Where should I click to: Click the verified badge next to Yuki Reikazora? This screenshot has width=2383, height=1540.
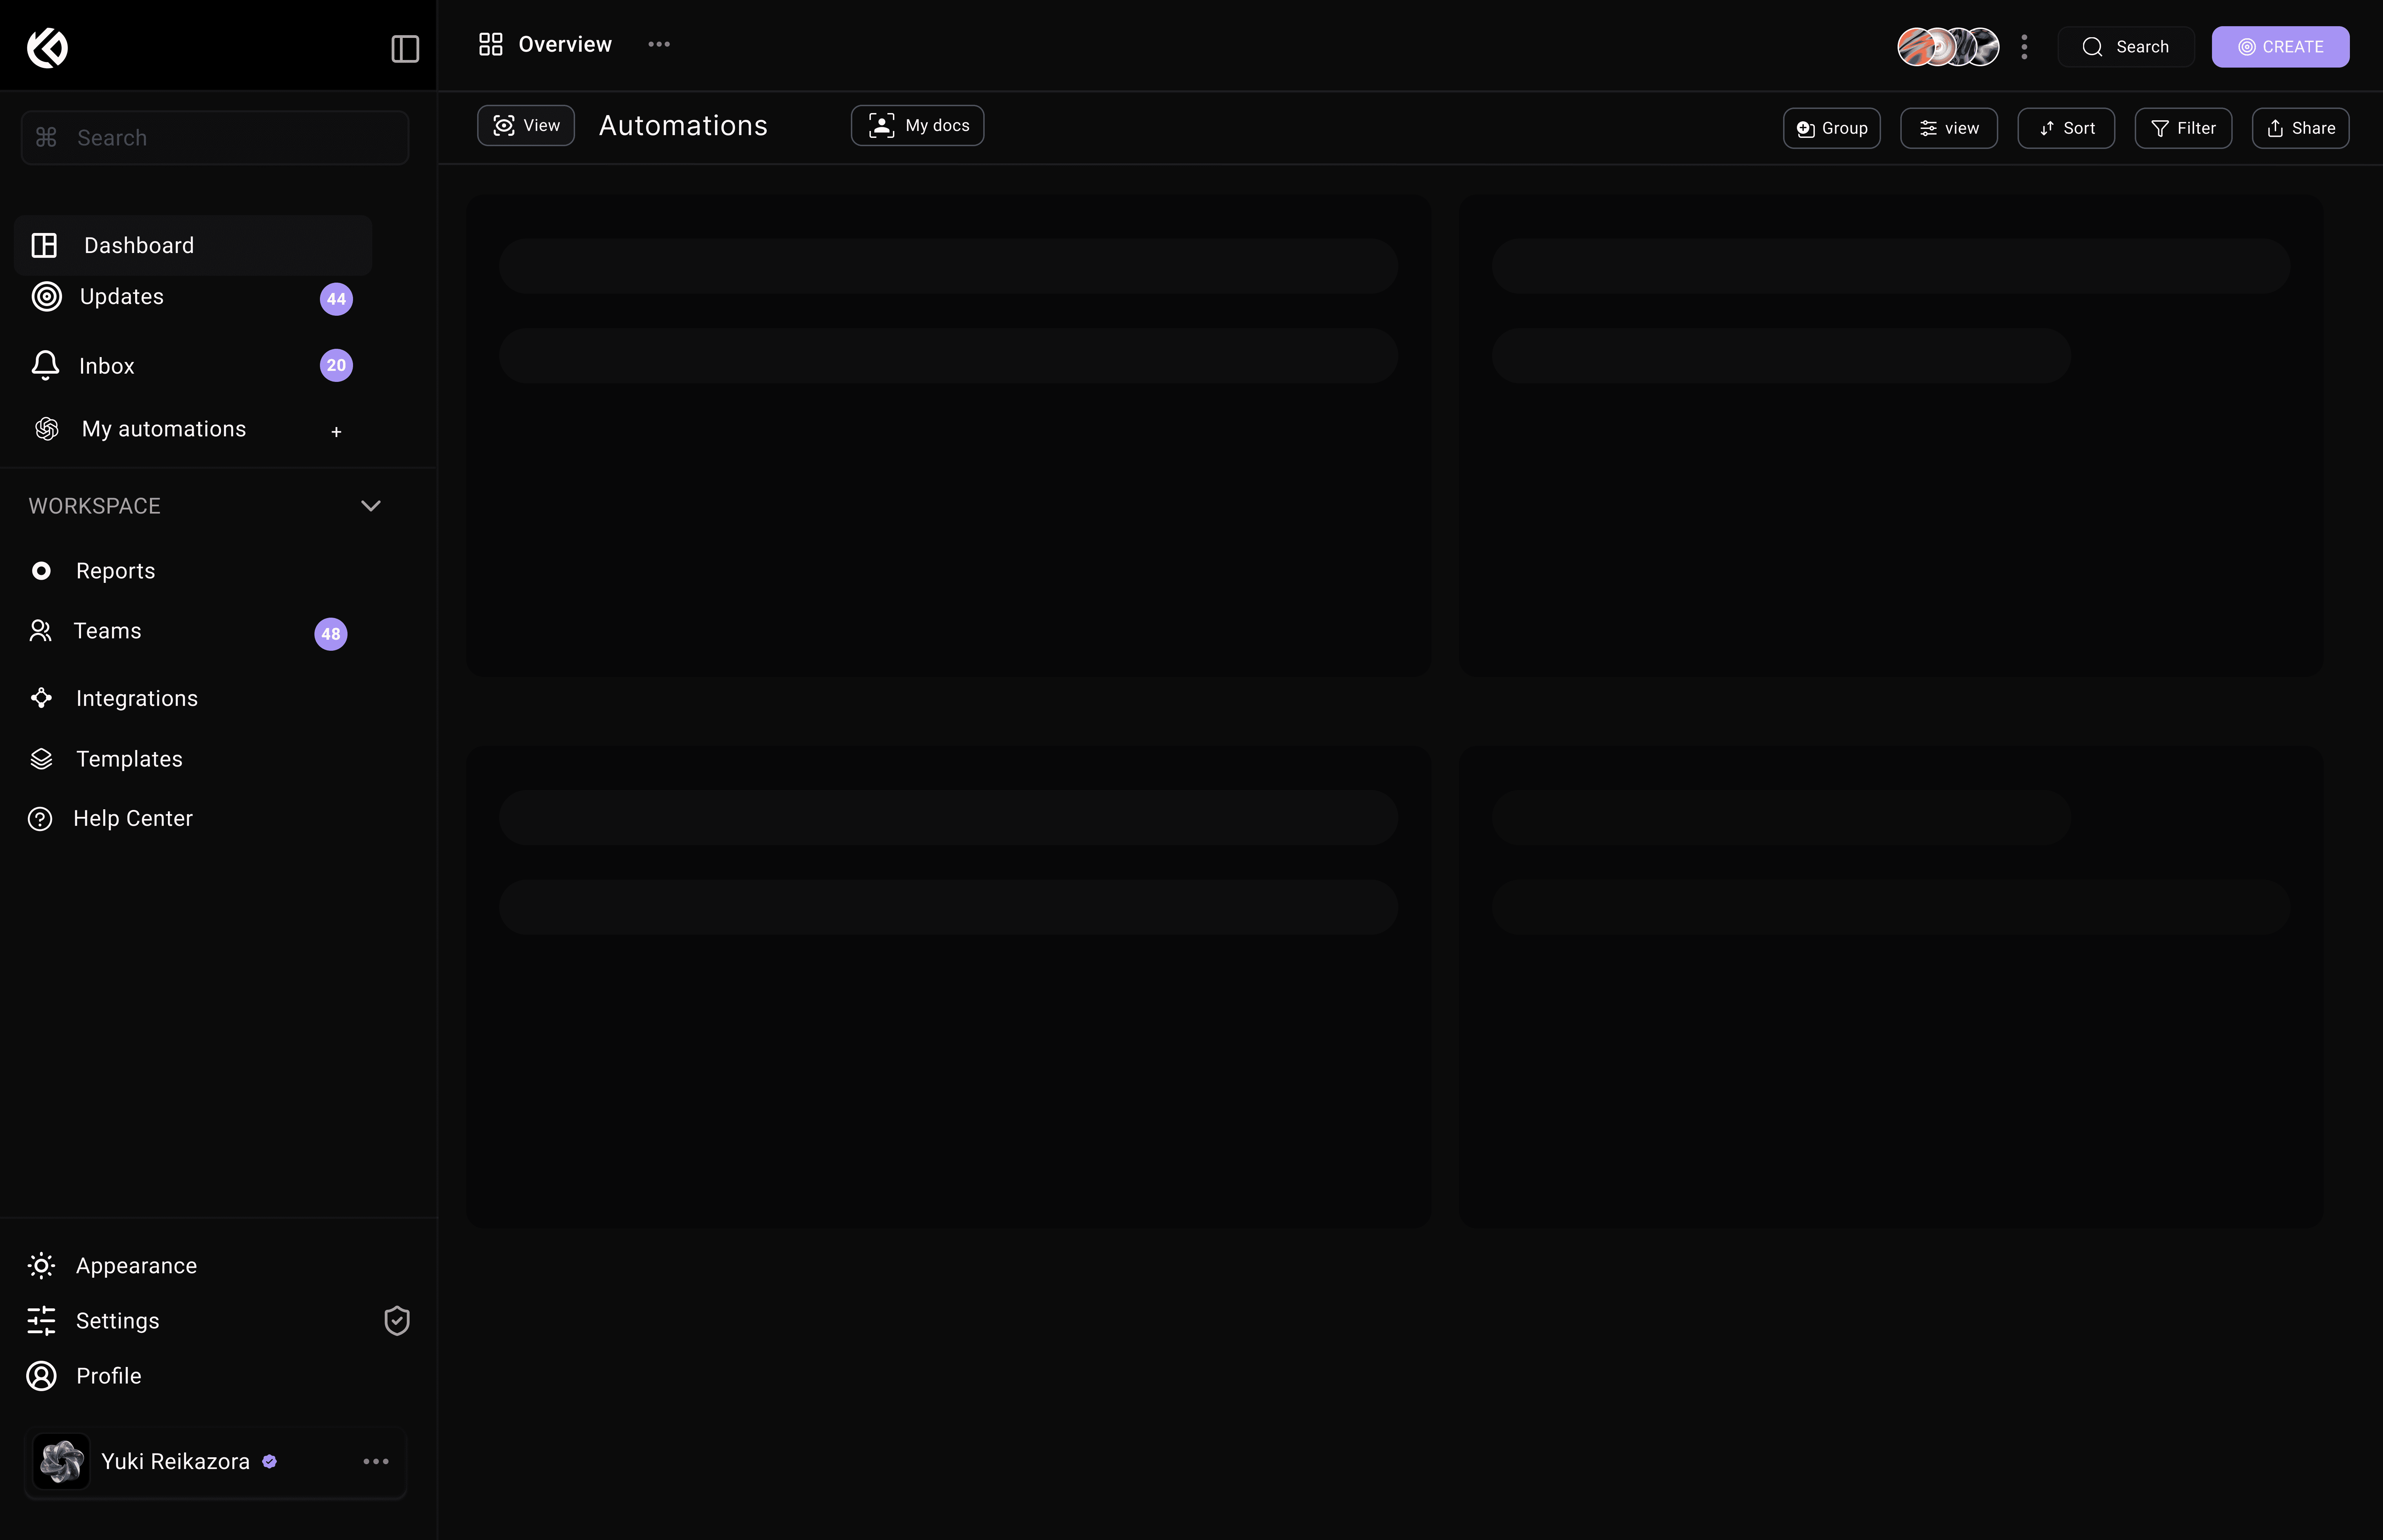(269, 1462)
